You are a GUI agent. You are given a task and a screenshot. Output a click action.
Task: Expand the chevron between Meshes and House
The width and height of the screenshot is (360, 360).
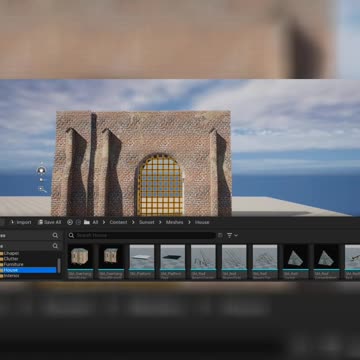[x=189, y=222]
